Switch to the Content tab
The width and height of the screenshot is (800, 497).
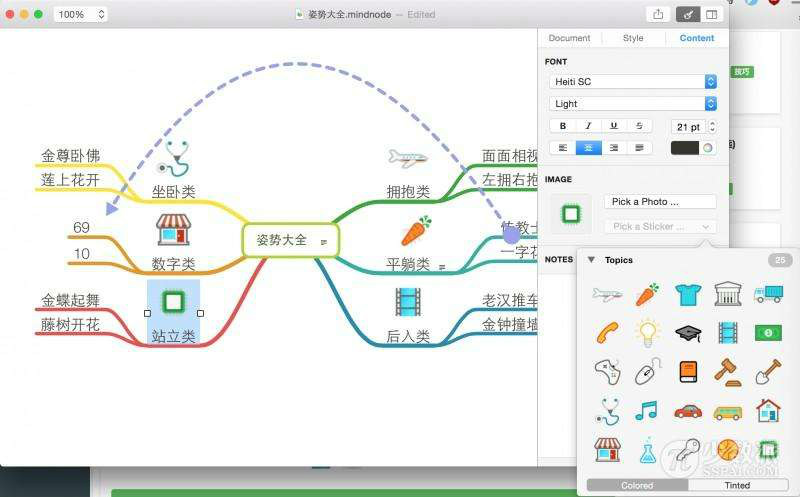click(696, 38)
